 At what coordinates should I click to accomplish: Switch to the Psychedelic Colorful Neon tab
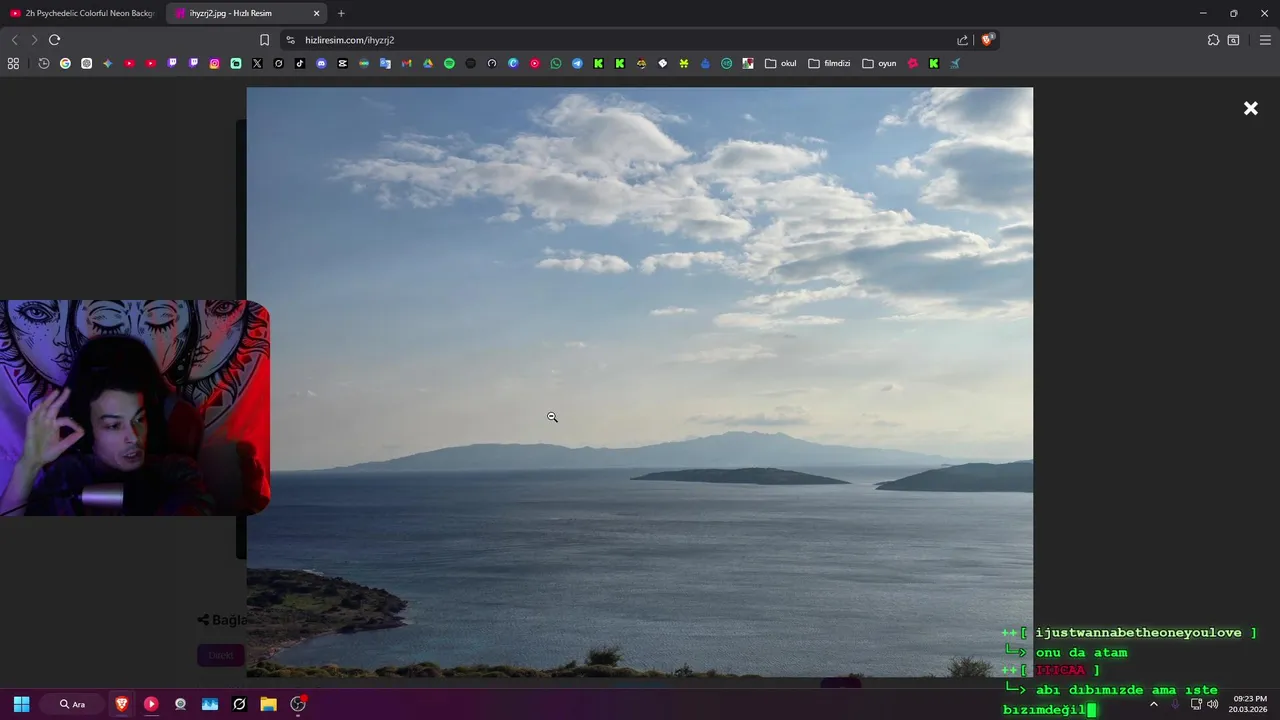pos(82,13)
